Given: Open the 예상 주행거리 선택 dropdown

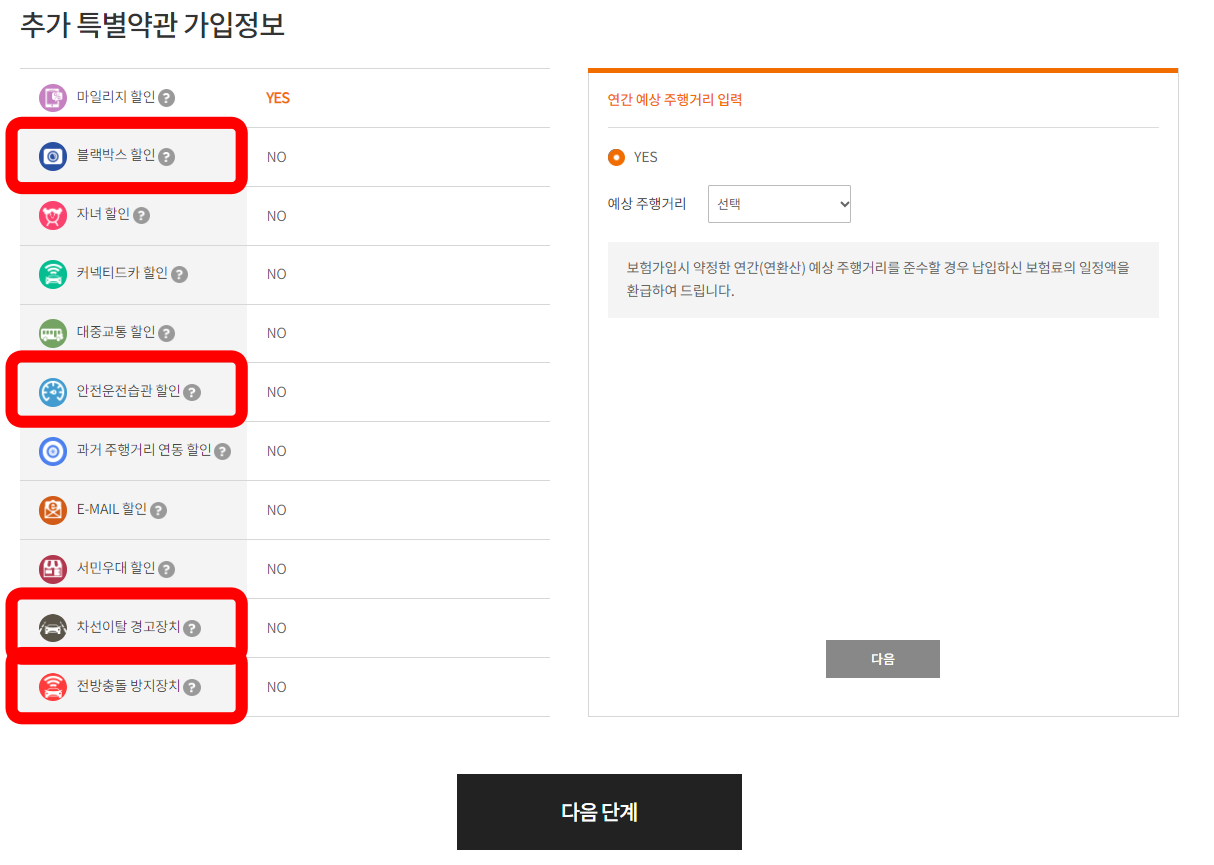Looking at the screenshot, I should 779,203.
